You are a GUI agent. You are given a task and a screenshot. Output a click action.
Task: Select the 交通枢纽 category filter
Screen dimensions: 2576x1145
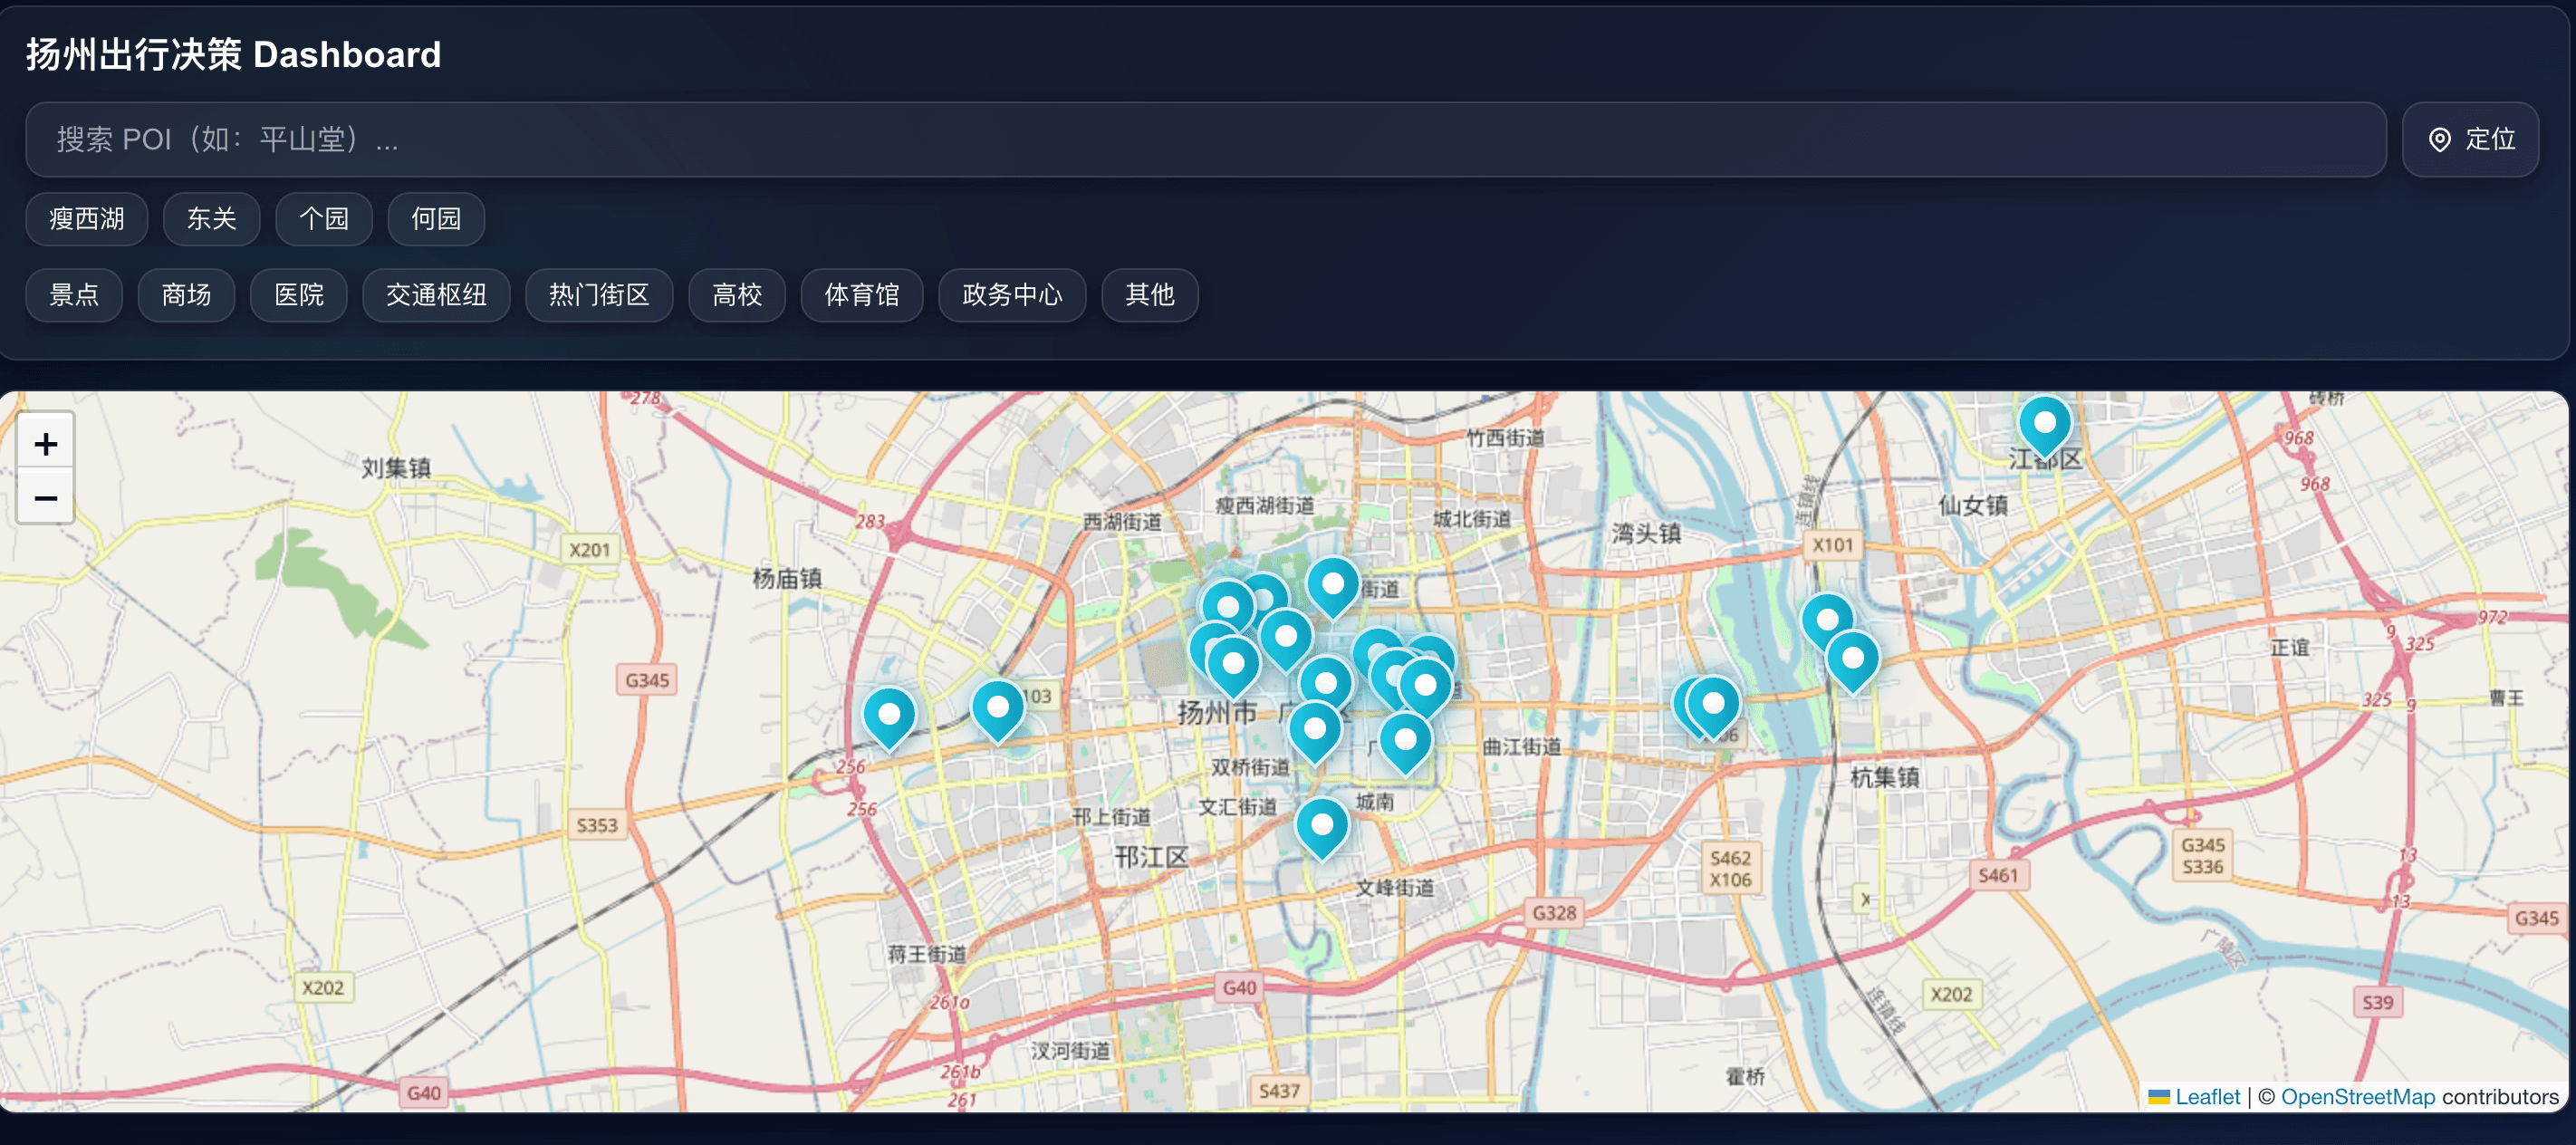tap(436, 295)
